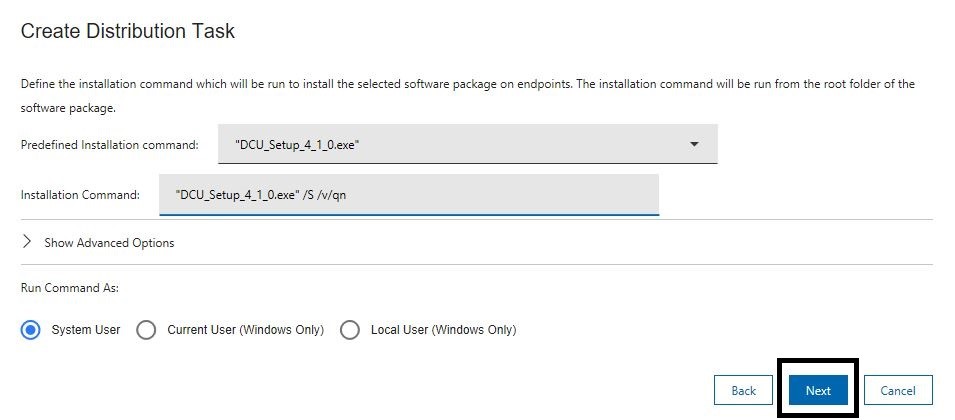The height and width of the screenshot is (420, 955).
Task: Open the Predefined Installation command dropdown arrow
Action: pos(695,144)
